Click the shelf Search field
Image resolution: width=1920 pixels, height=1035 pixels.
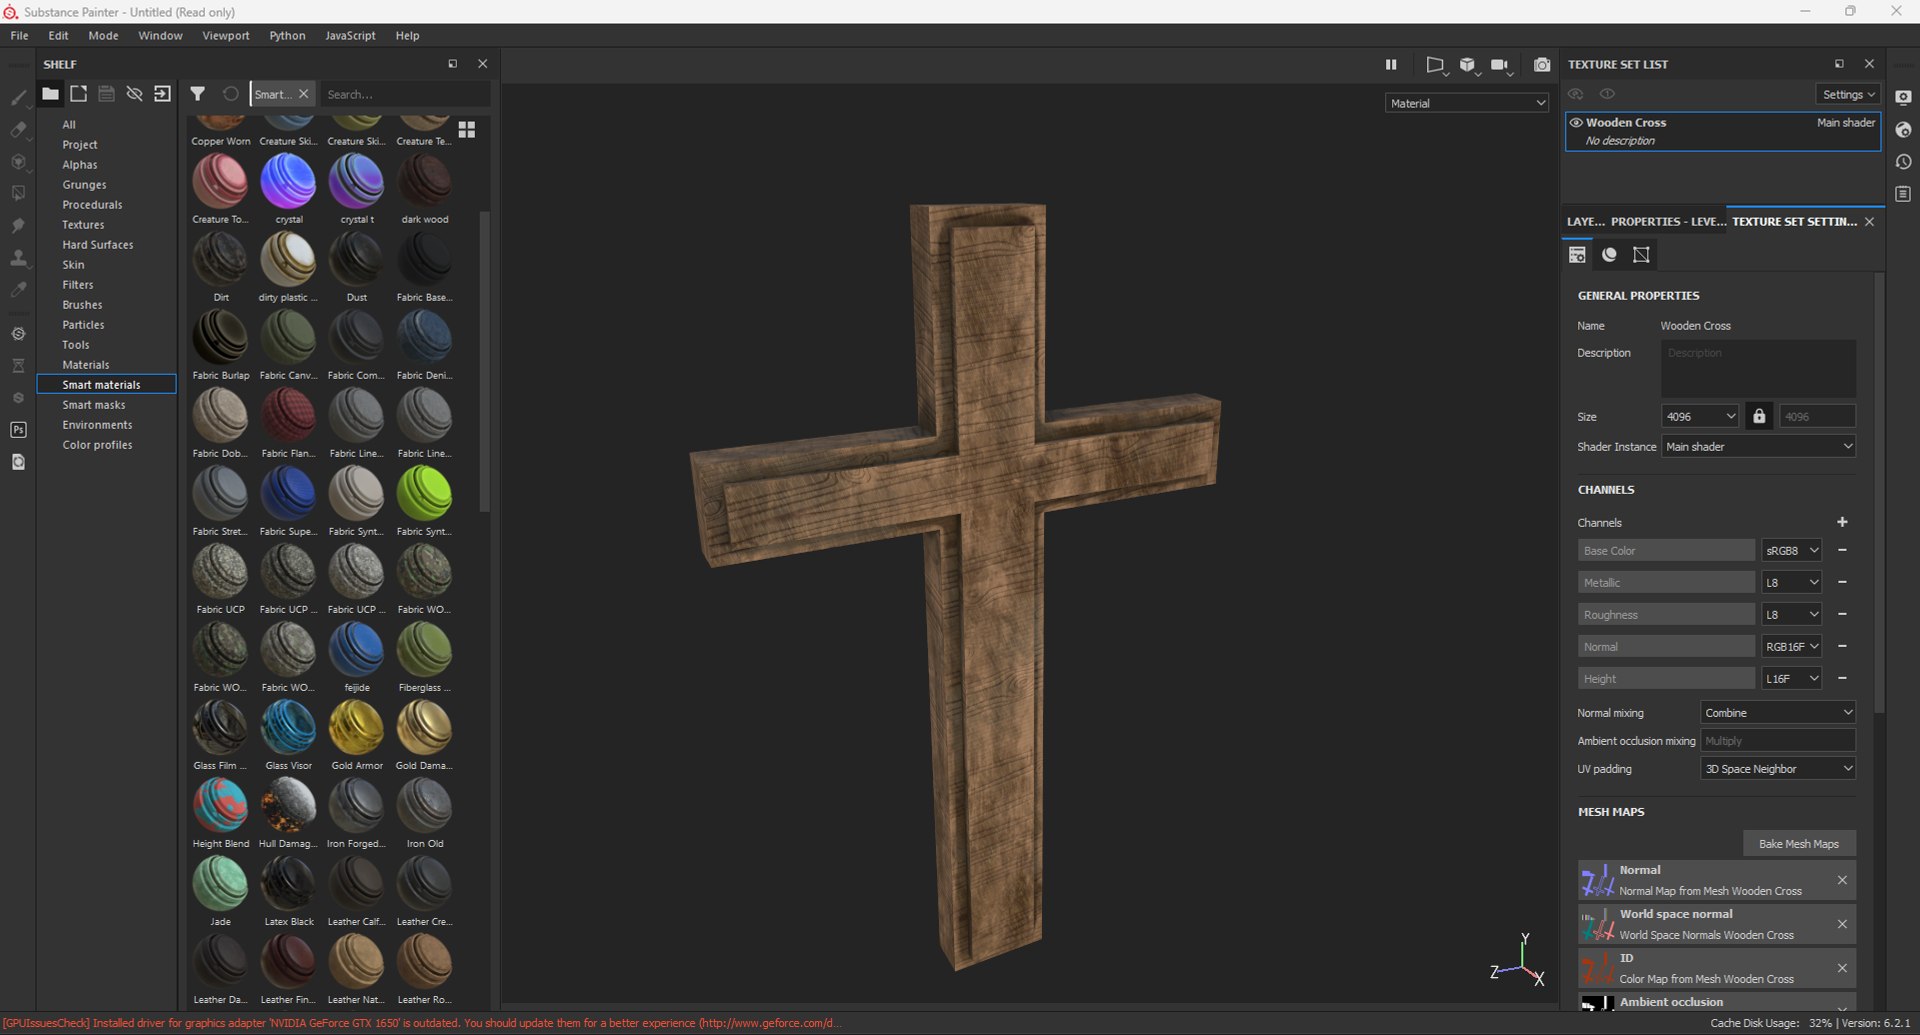[405, 94]
